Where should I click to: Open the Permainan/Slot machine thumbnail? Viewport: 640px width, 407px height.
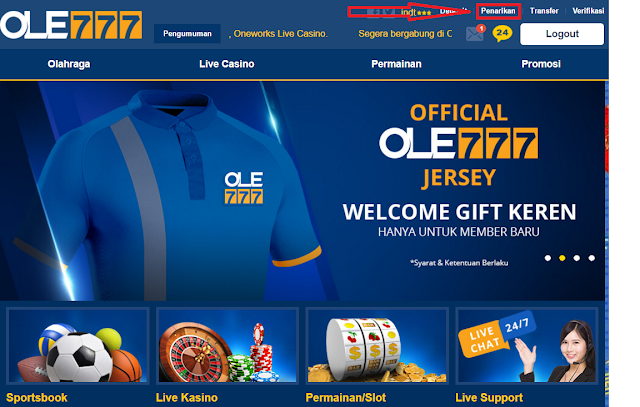click(377, 346)
